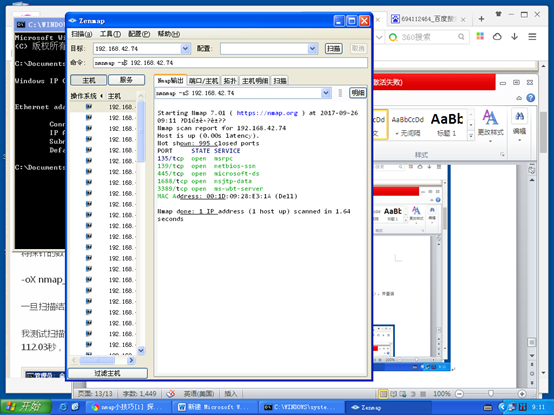Open browser downloads arrow icon
The height and width of the screenshot is (415, 554).
(x=514, y=36)
